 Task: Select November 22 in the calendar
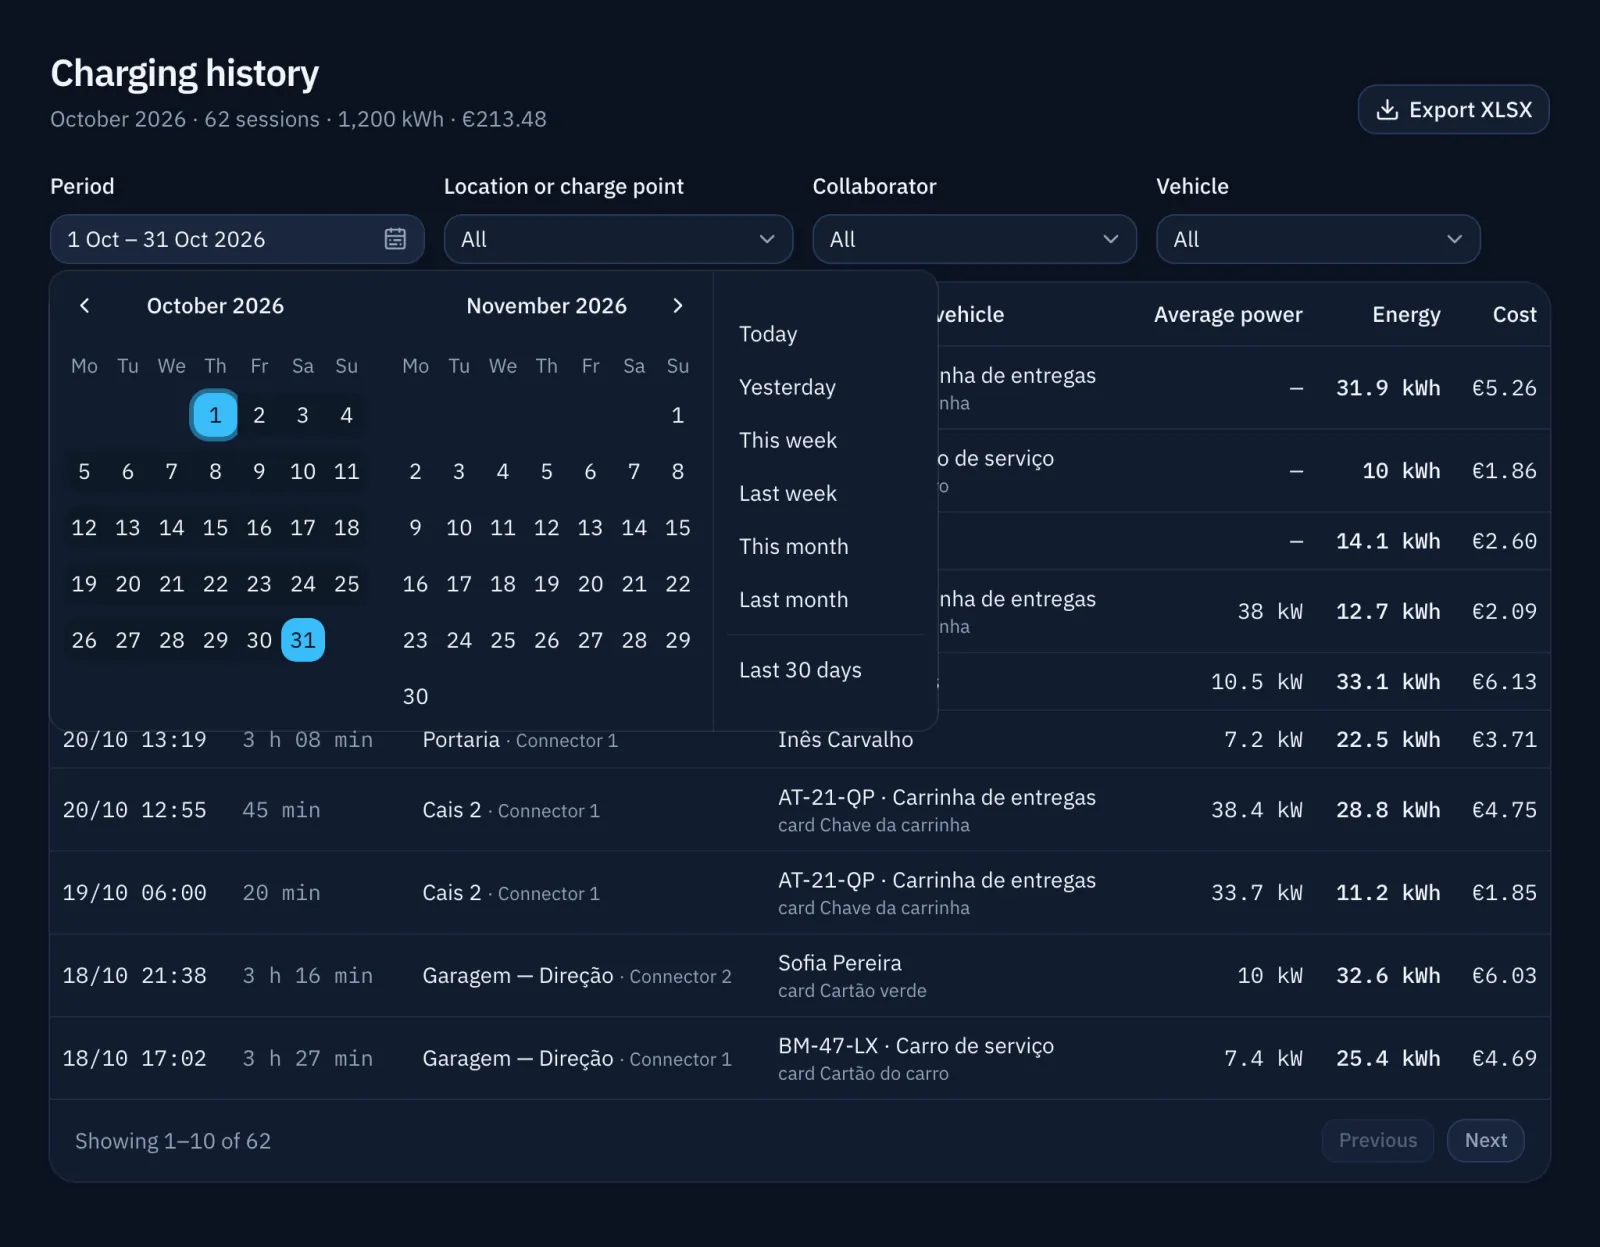(678, 584)
